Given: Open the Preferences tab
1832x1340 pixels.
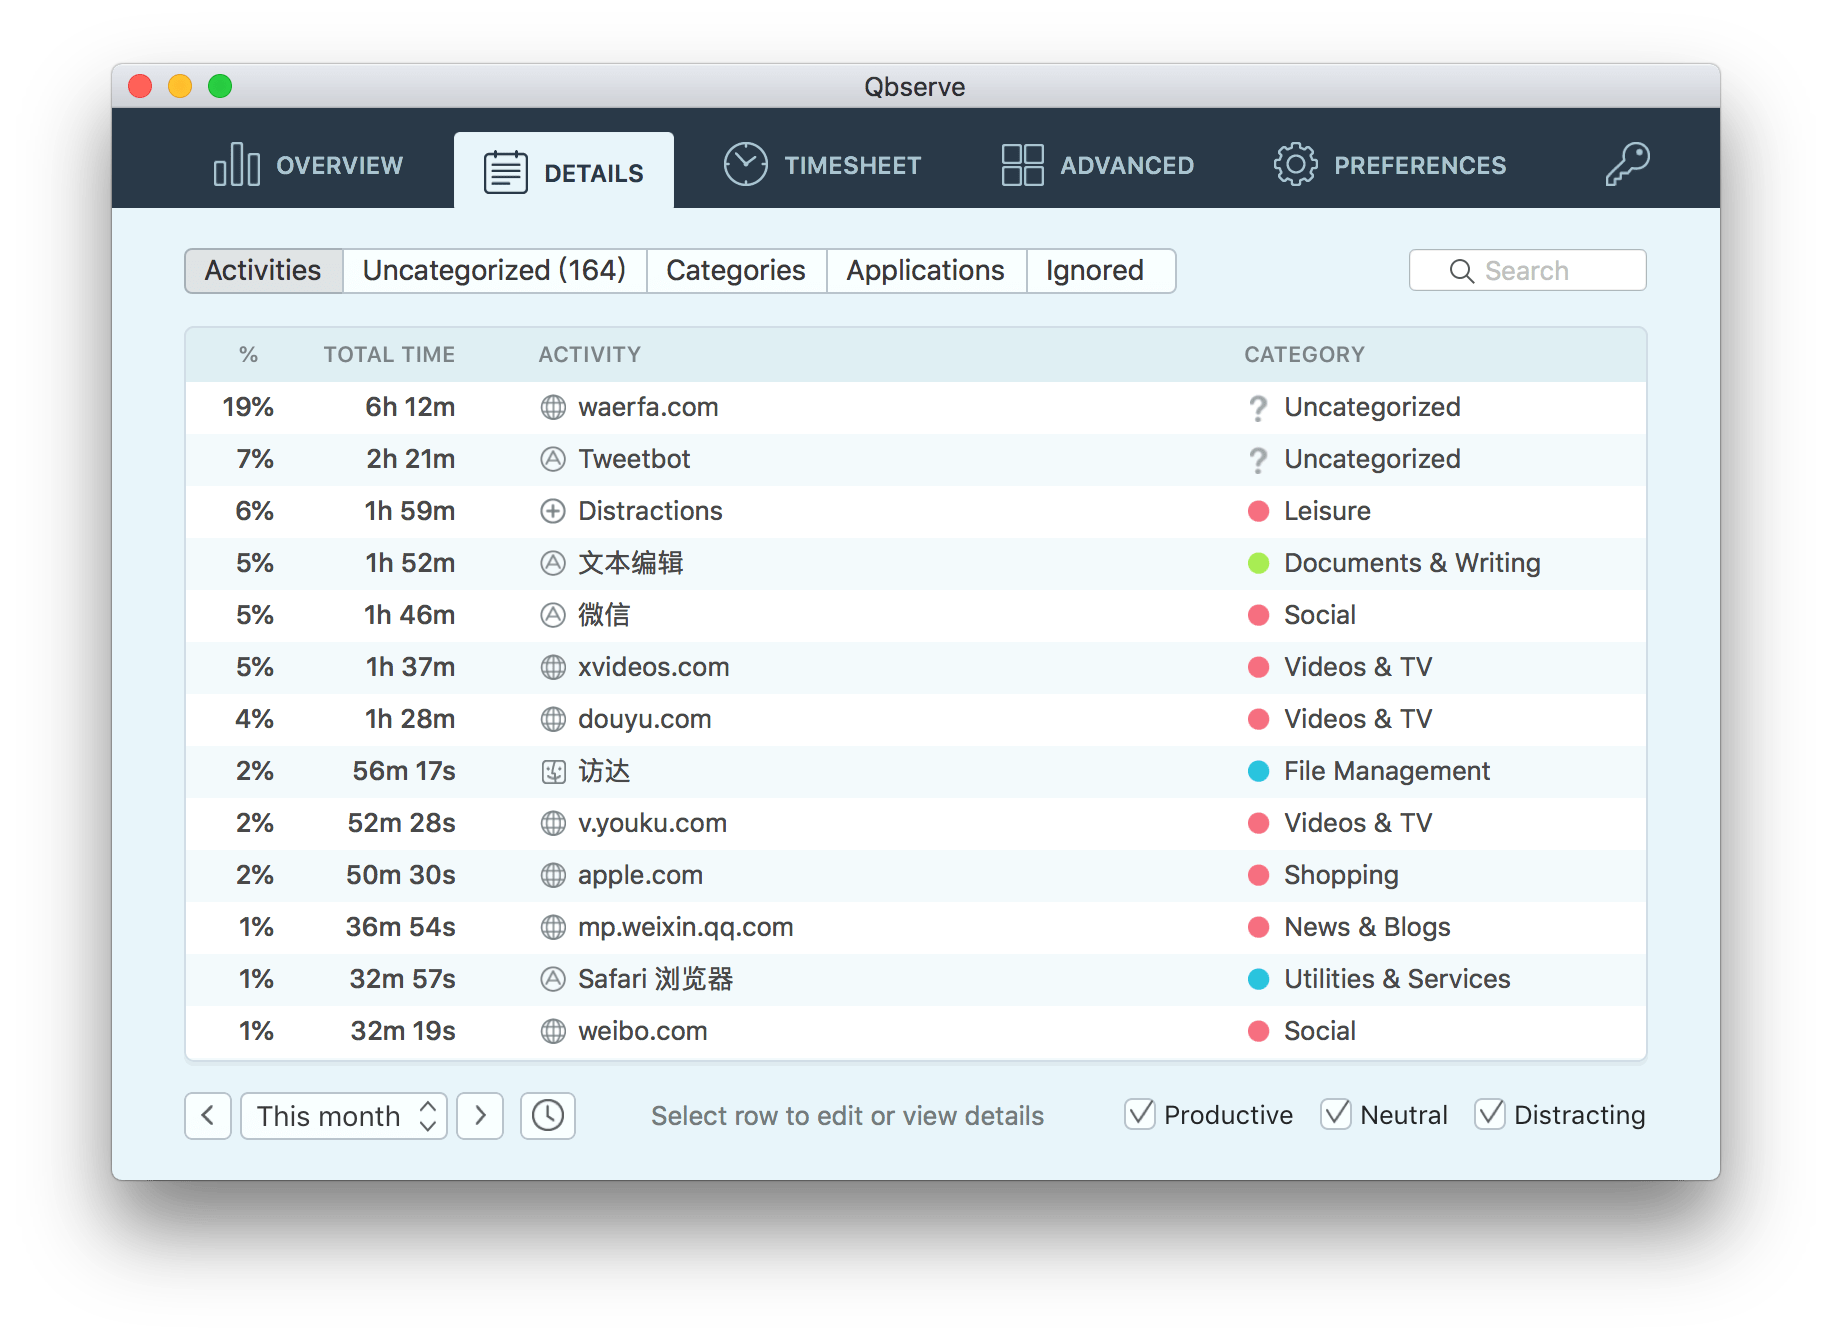Looking at the screenshot, I should pyautogui.click(x=1390, y=165).
